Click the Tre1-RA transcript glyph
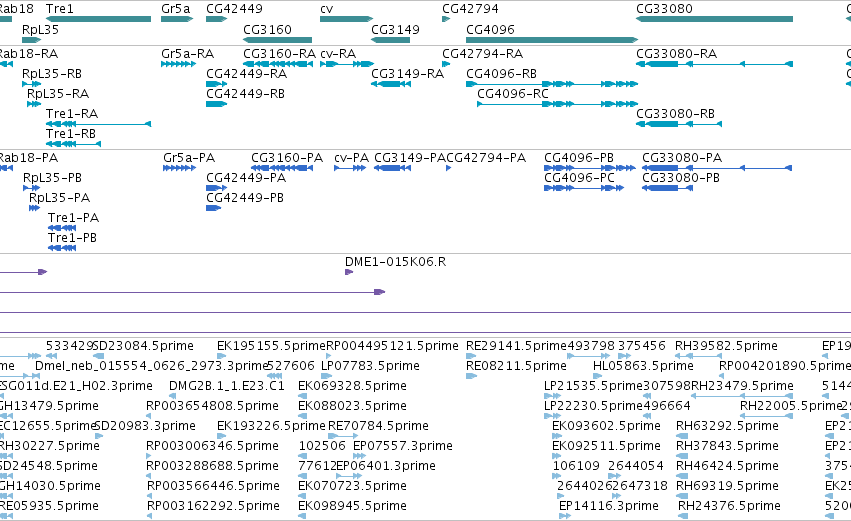The image size is (851, 521). pyautogui.click(x=98, y=124)
